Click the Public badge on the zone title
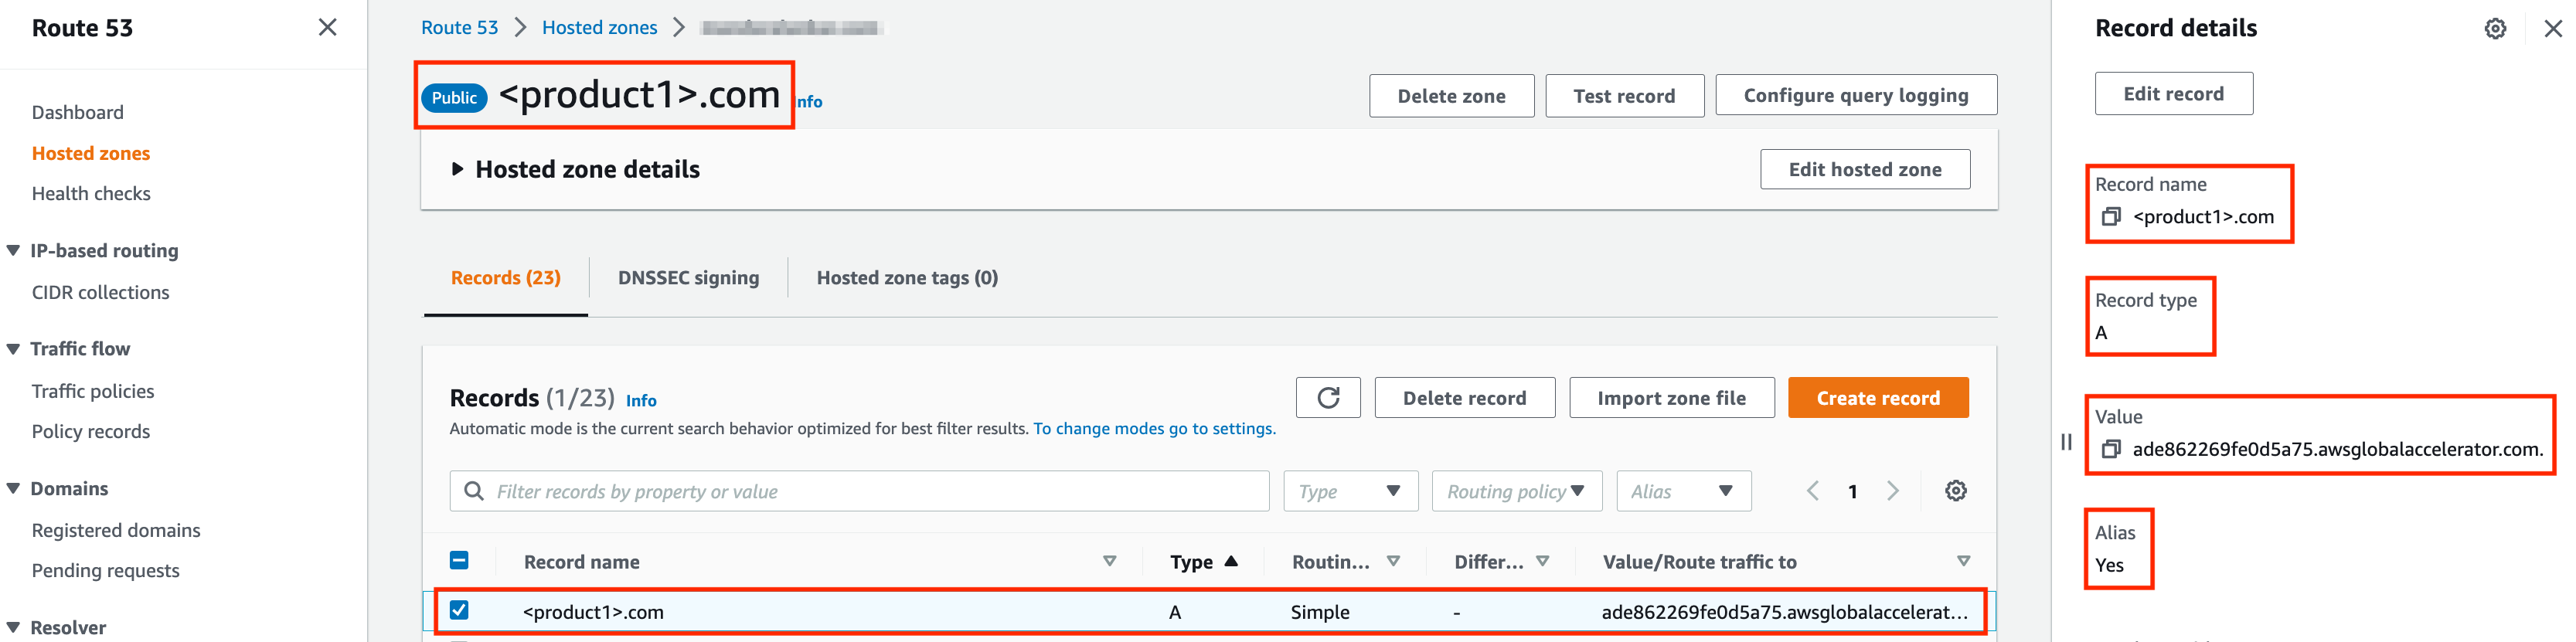Screen dimensions: 2576x642 [x=455, y=98]
